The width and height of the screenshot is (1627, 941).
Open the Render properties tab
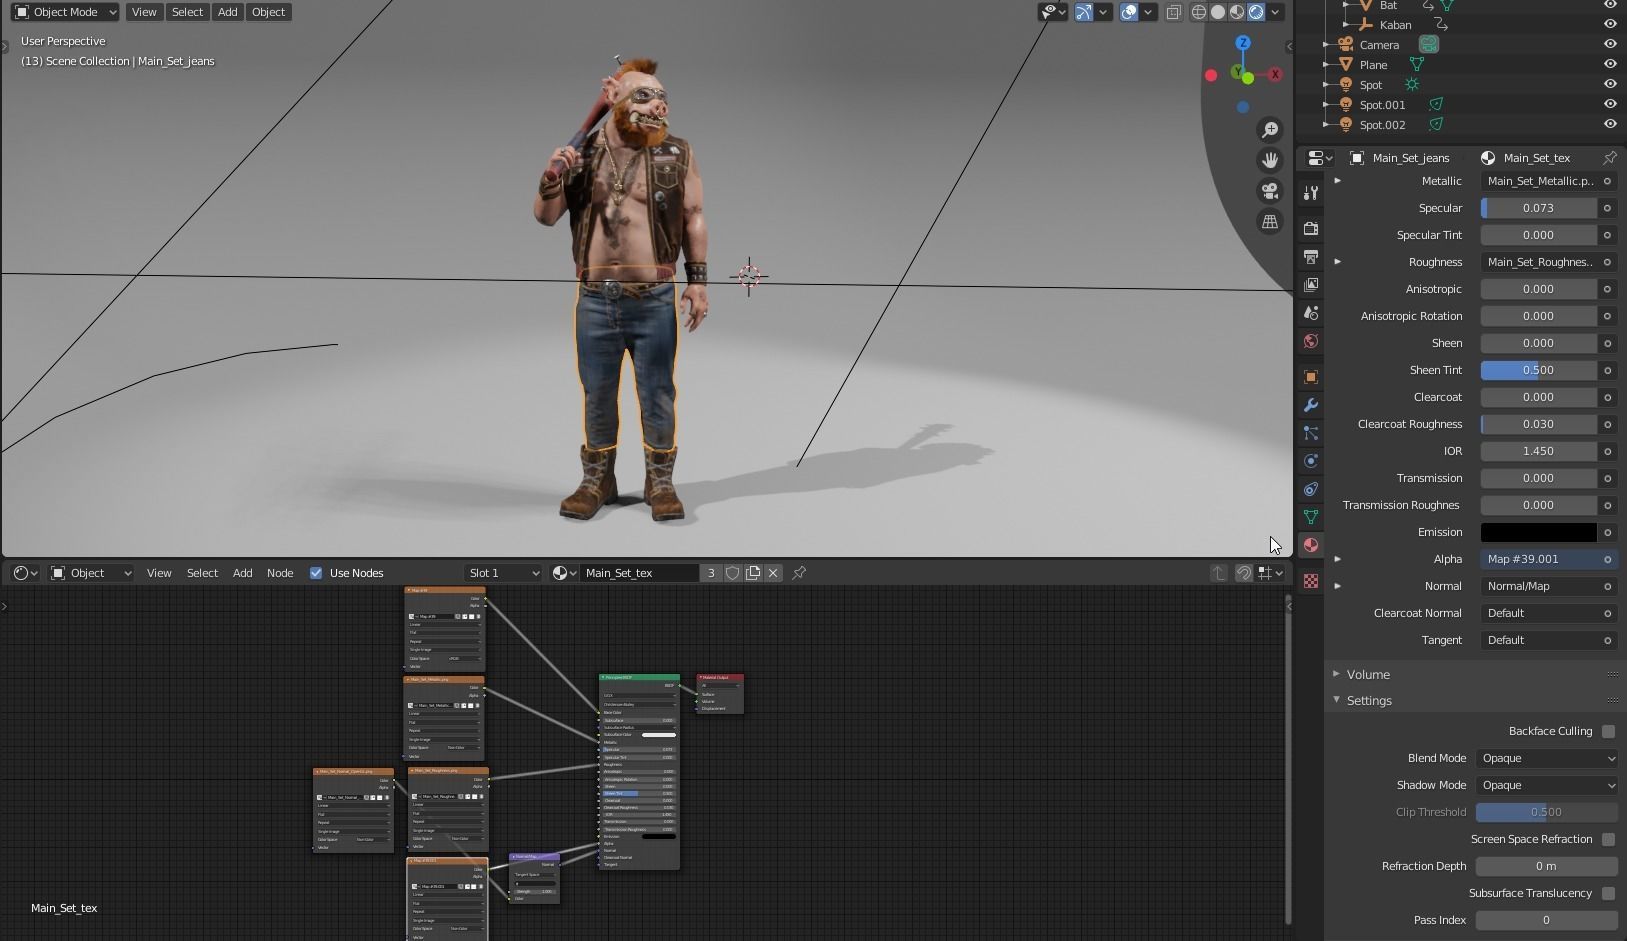[1311, 229]
